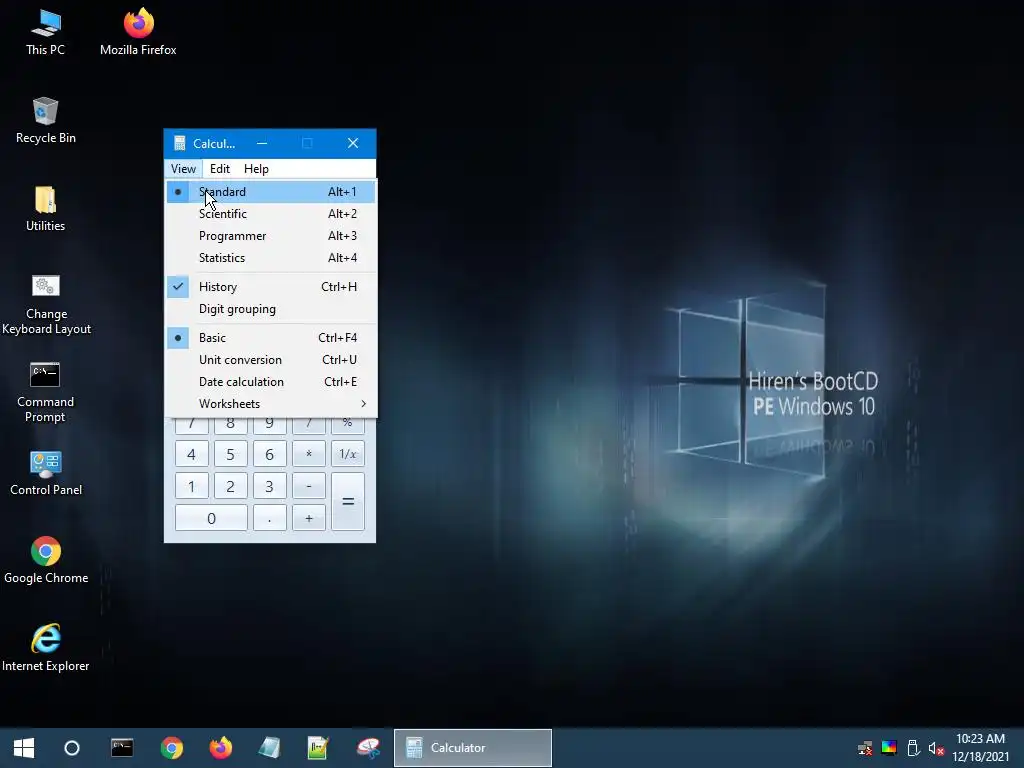
Task: Switch to Statistics mode
Action: coord(270,258)
